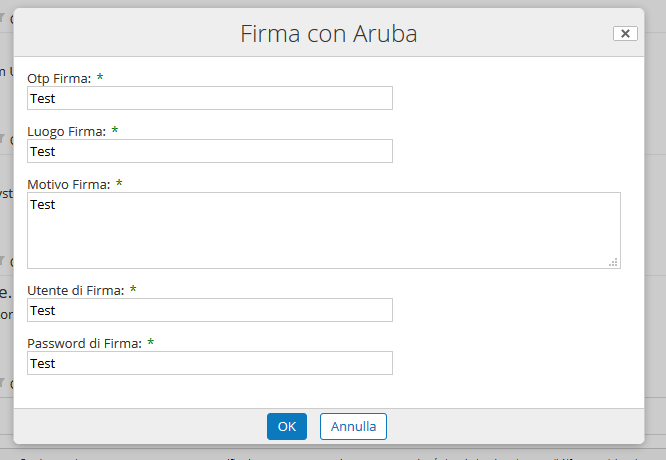Image resolution: width=666 pixels, height=460 pixels.
Task: Select the Utente di Firma field
Action: (210, 310)
